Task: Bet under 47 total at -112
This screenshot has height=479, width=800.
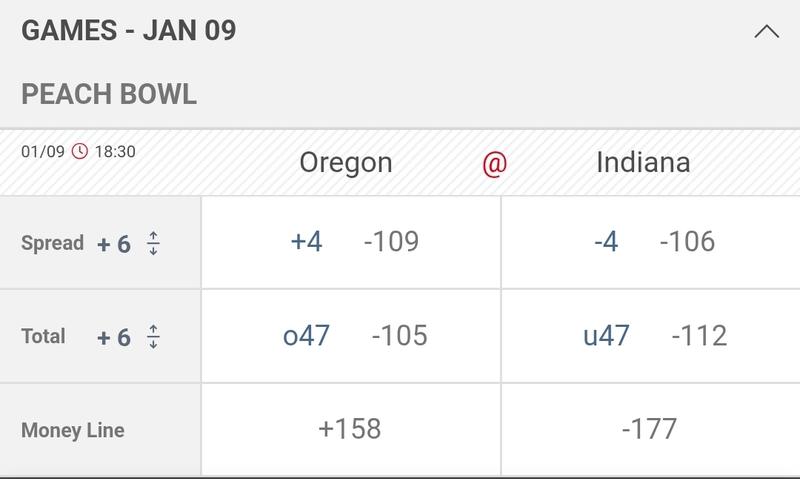Action: pos(651,336)
